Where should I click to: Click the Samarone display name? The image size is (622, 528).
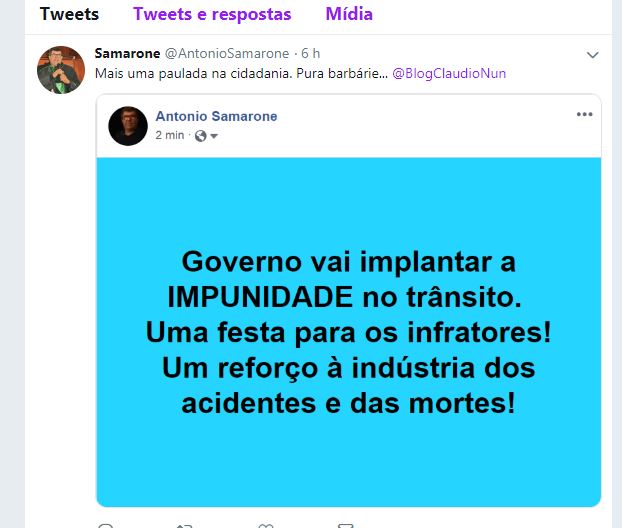point(127,53)
